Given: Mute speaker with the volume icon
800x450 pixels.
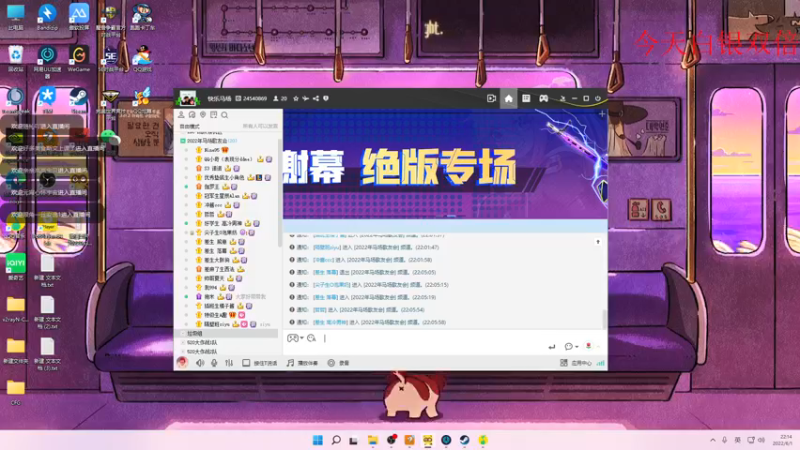Looking at the screenshot, I should pos(200,363).
